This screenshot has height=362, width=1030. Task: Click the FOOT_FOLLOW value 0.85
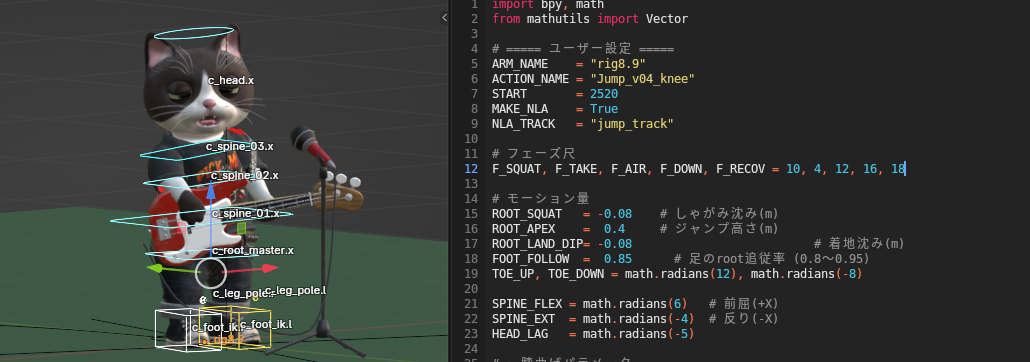[618, 259]
